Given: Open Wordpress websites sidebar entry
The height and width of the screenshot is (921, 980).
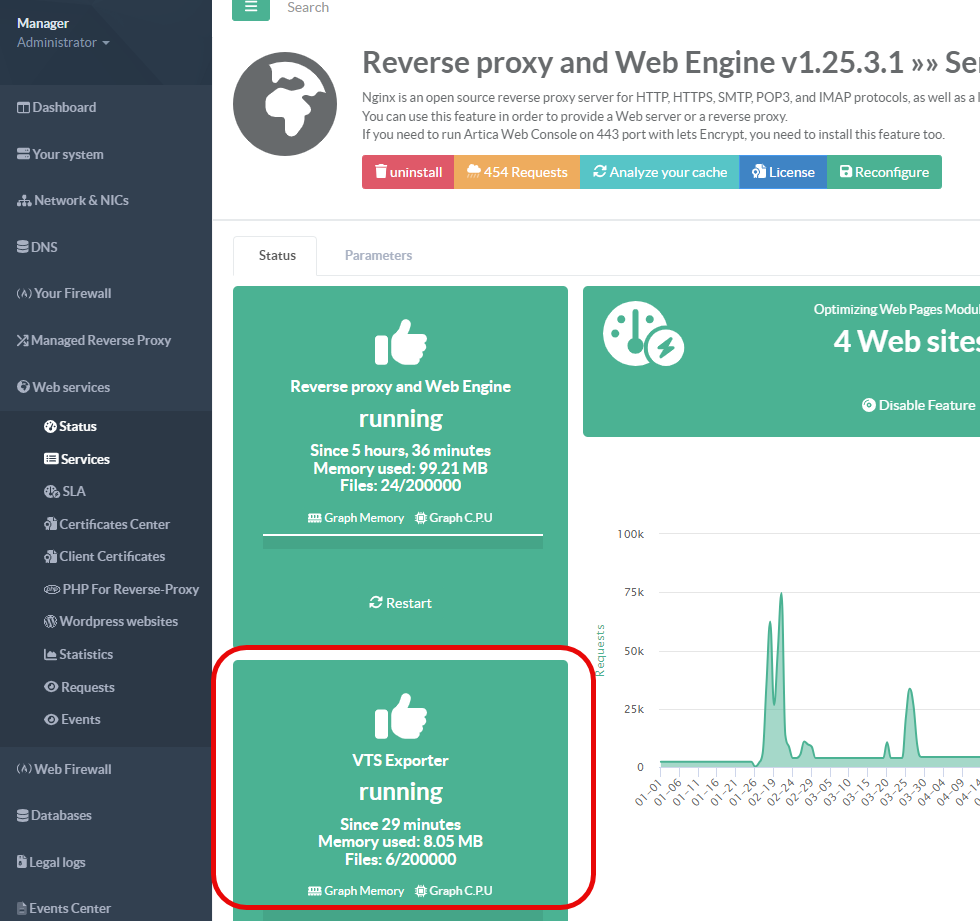Looking at the screenshot, I should pos(118,621).
